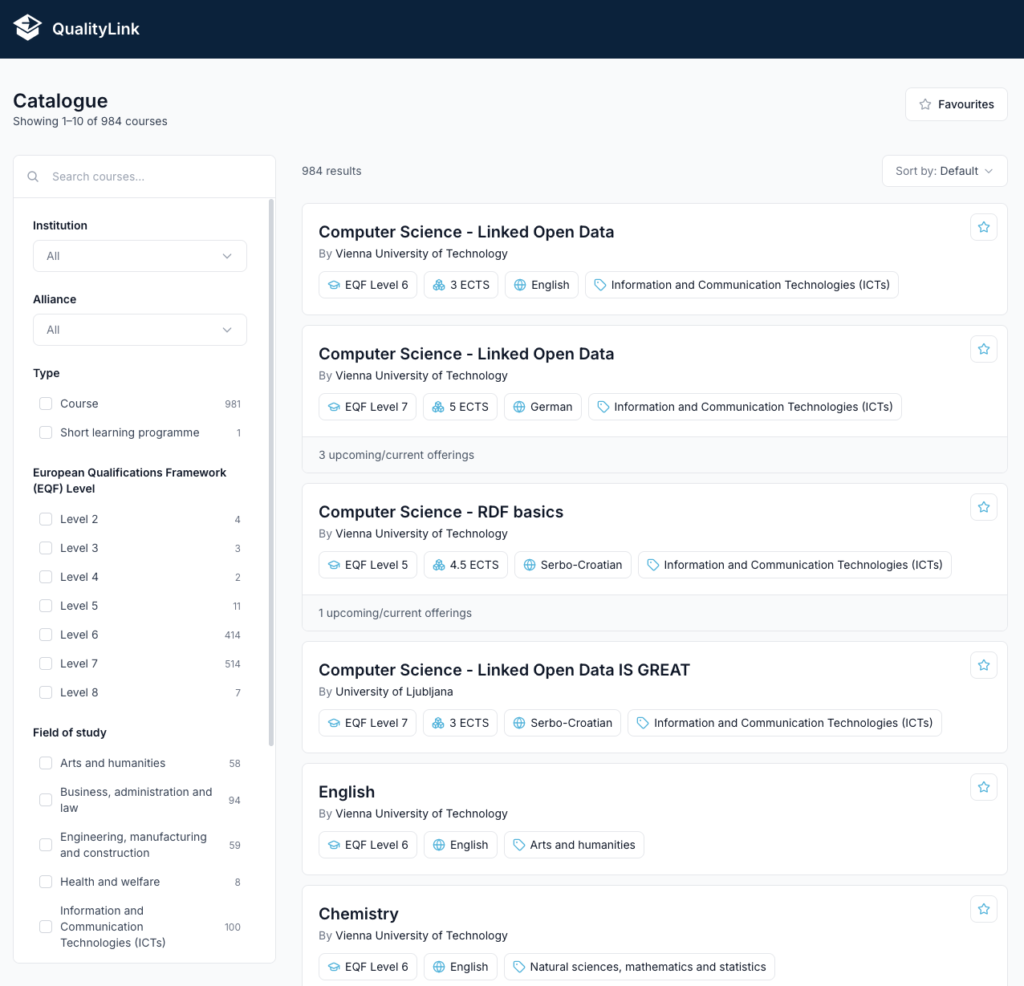
Task: Star the English course card
Action: 984,787
